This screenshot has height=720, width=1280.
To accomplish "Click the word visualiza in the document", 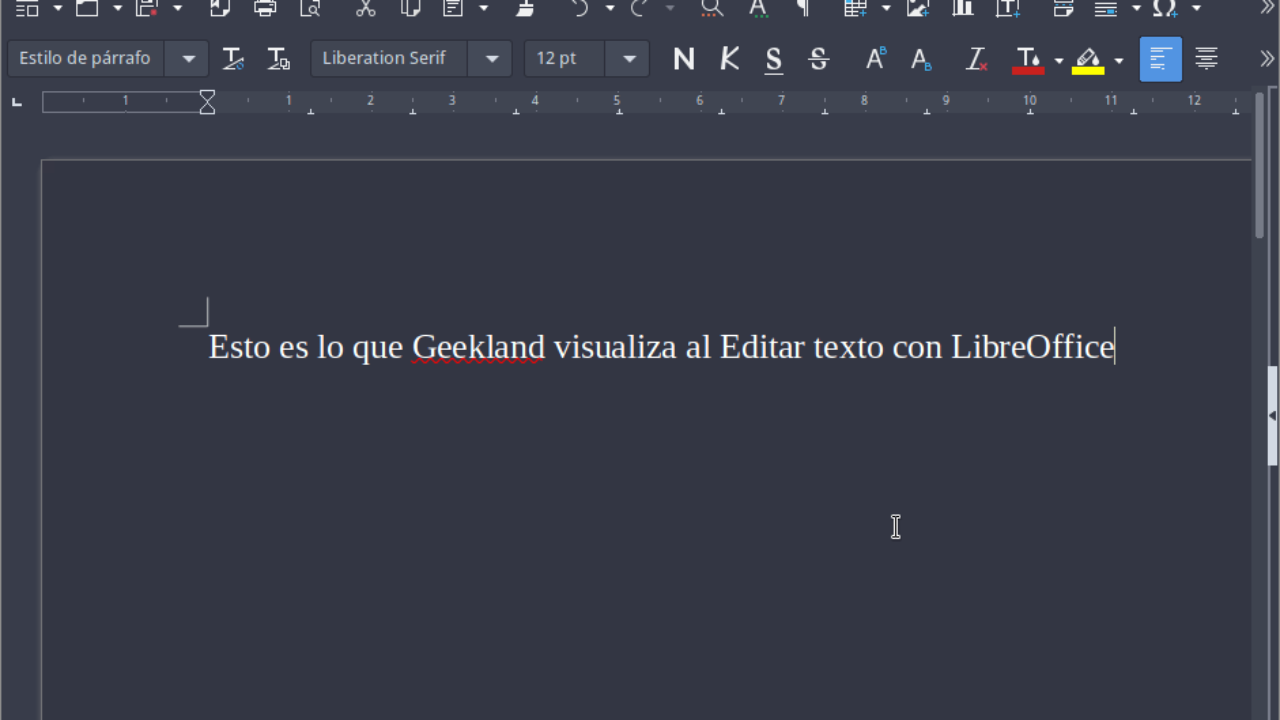I will tap(615, 347).
